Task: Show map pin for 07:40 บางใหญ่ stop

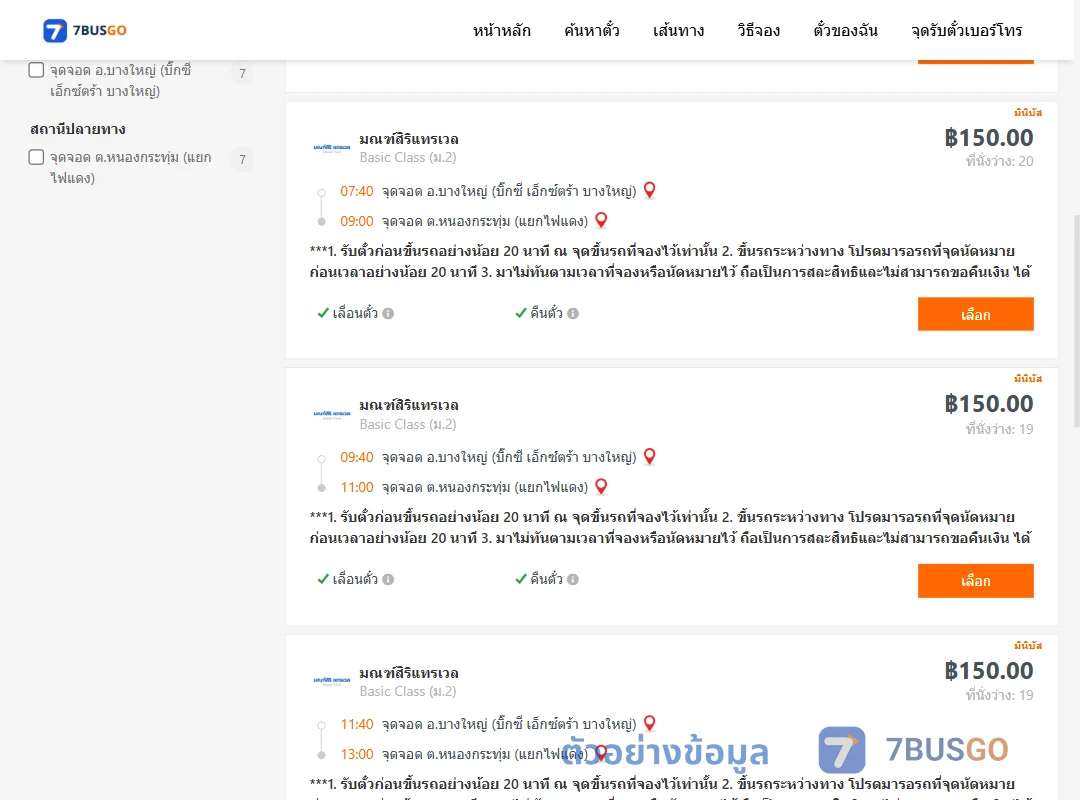Action: pos(650,190)
